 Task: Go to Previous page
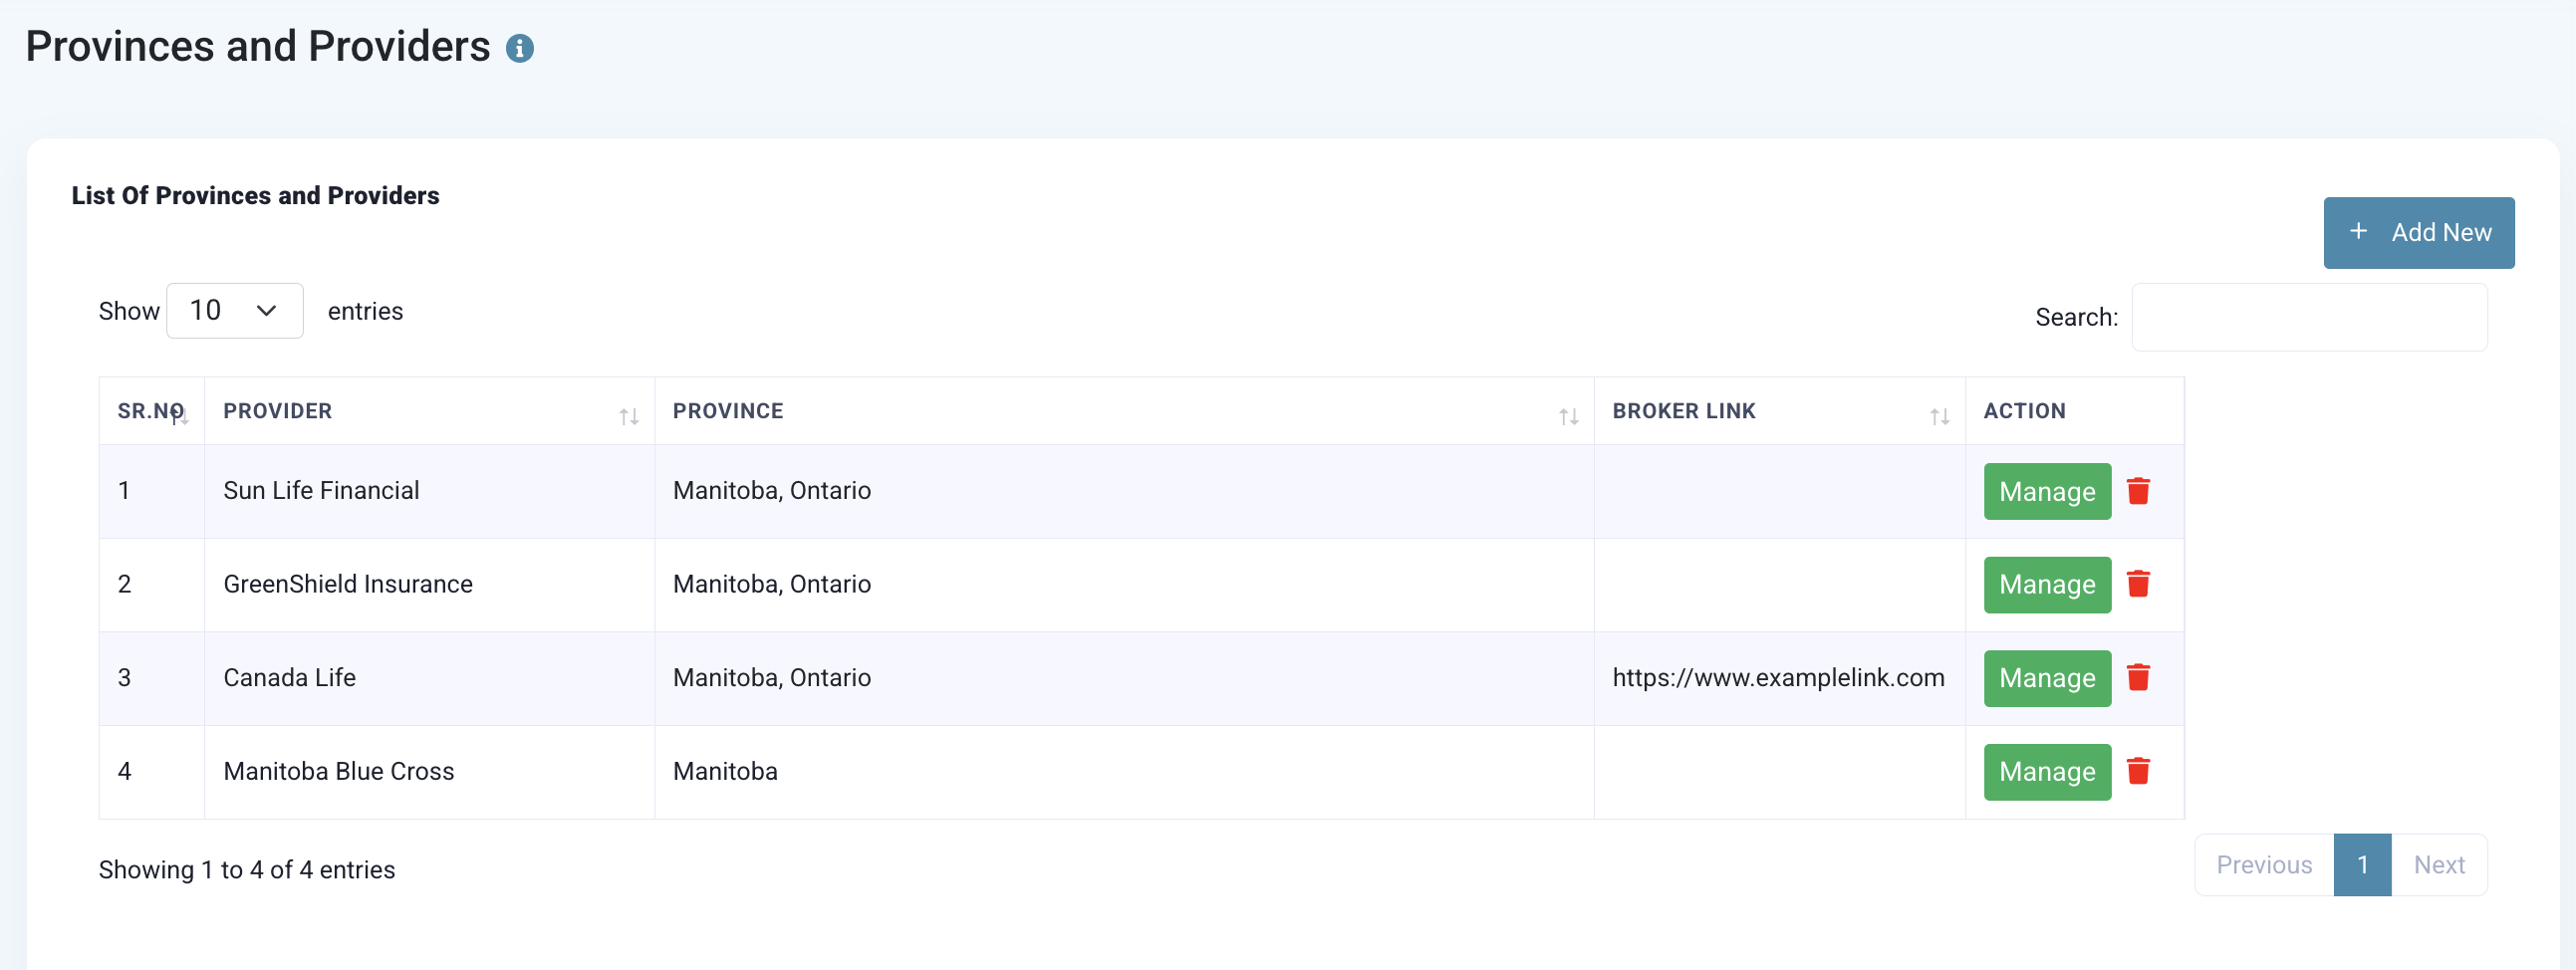coord(2263,864)
